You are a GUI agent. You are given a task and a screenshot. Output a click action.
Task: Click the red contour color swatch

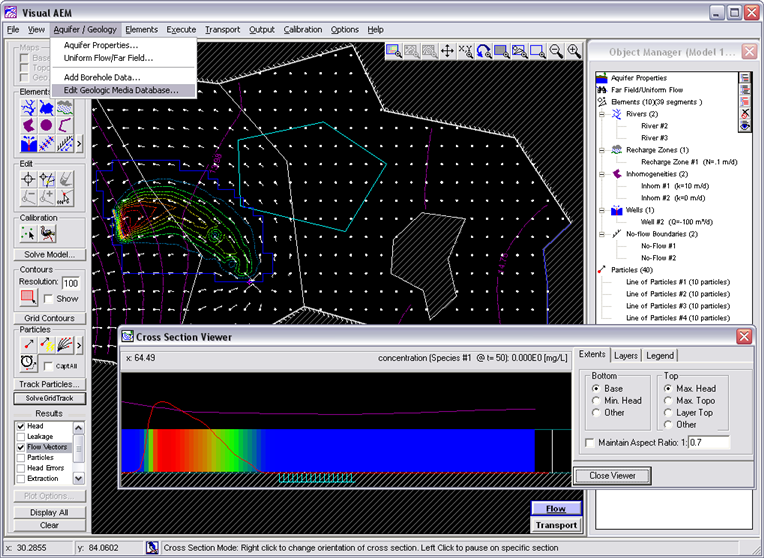28,297
